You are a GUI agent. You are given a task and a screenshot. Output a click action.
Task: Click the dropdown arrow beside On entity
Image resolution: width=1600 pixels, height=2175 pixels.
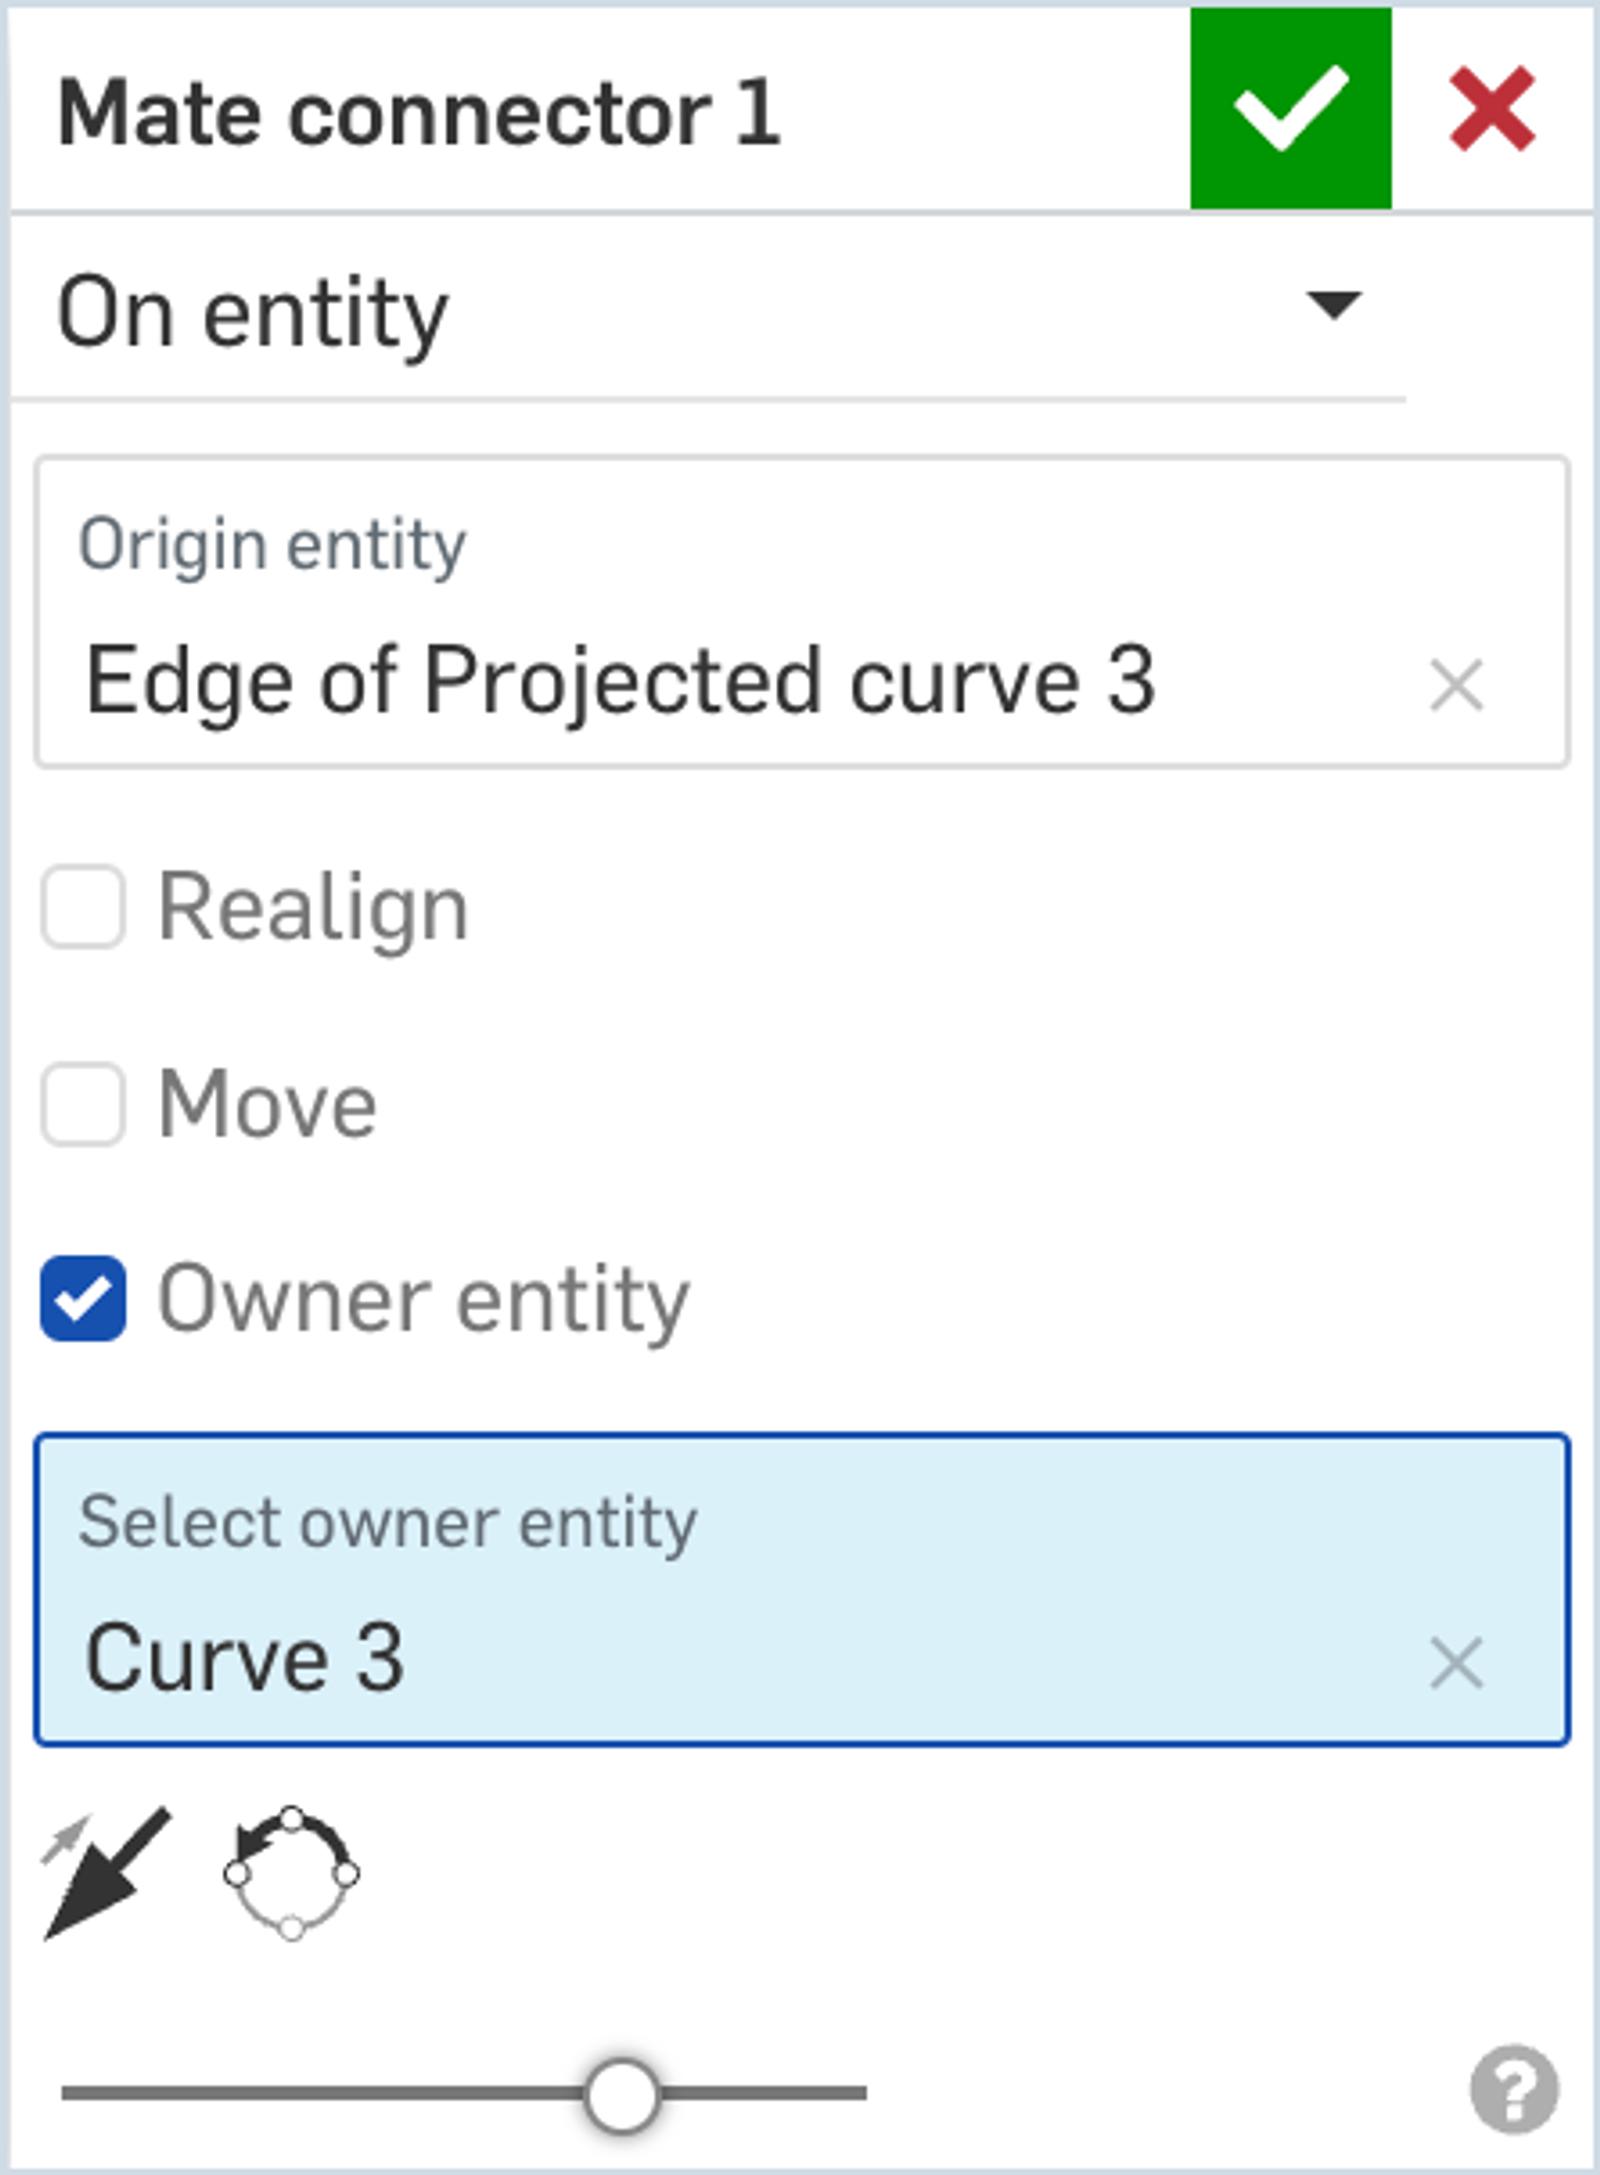1334,304
